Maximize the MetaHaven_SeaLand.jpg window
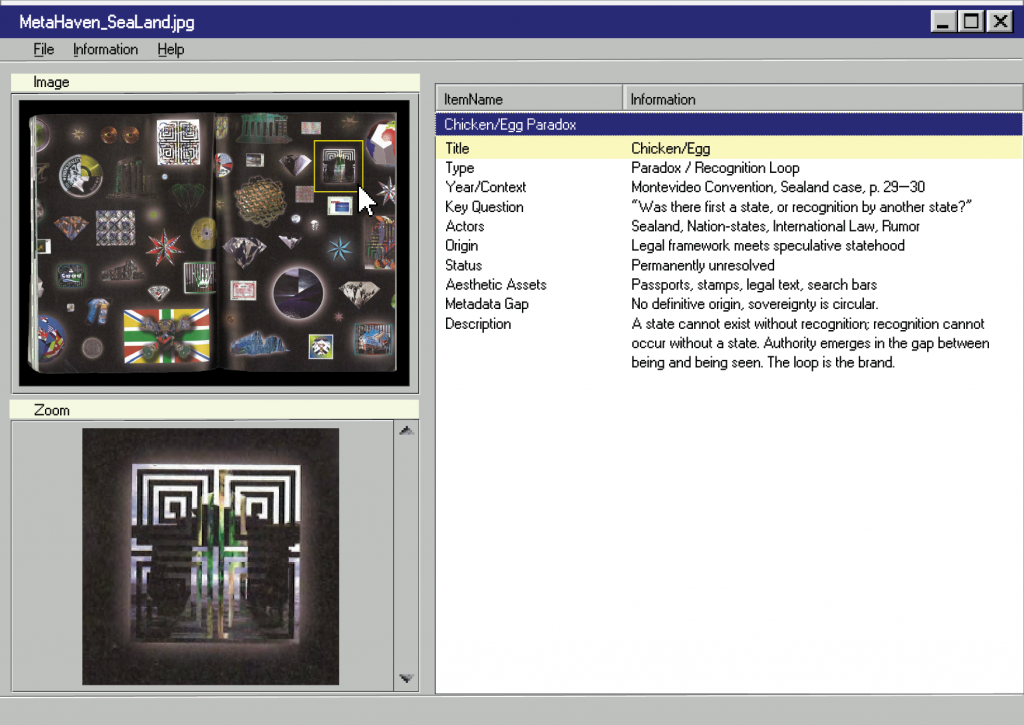1024x725 pixels. coord(970,21)
